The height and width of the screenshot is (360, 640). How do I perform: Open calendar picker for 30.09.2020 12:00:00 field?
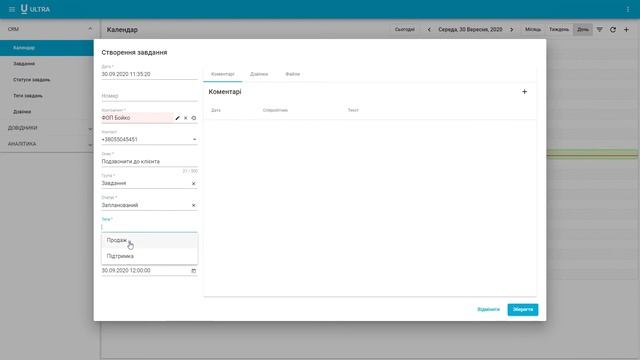[194, 271]
